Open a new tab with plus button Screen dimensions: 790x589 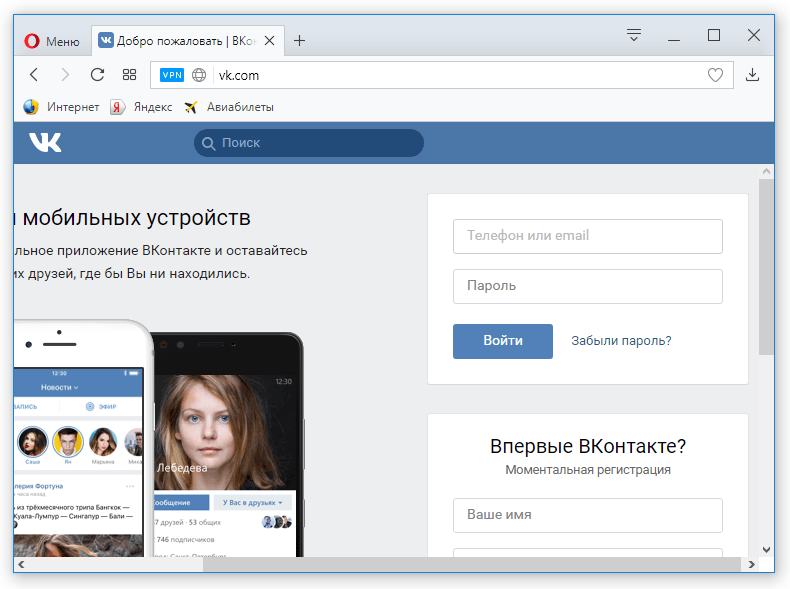(299, 41)
